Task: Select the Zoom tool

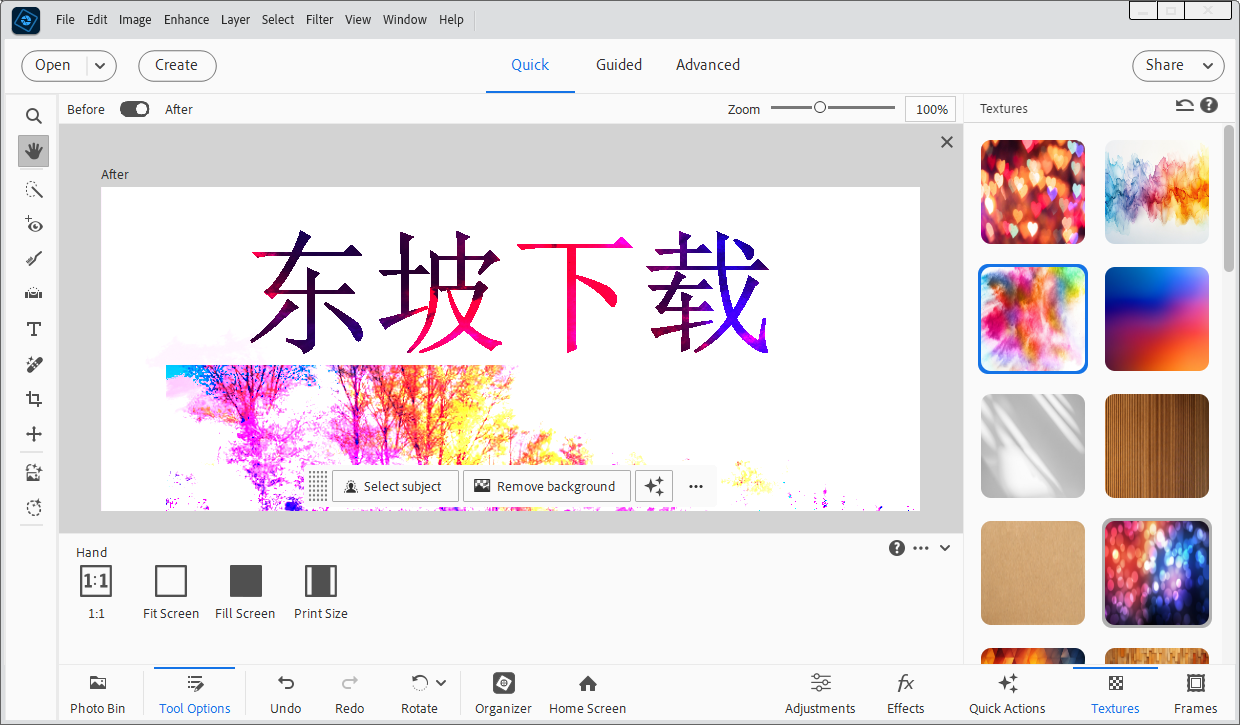Action: [33, 115]
